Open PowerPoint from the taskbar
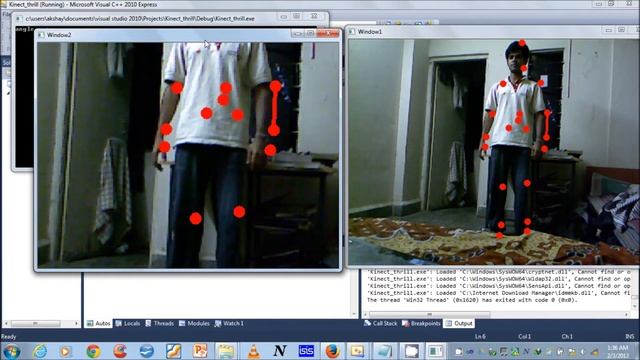 [x=200, y=351]
